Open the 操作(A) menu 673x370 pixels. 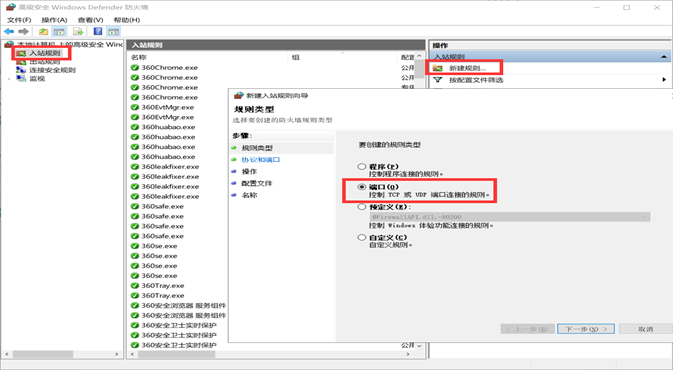pyautogui.click(x=55, y=20)
